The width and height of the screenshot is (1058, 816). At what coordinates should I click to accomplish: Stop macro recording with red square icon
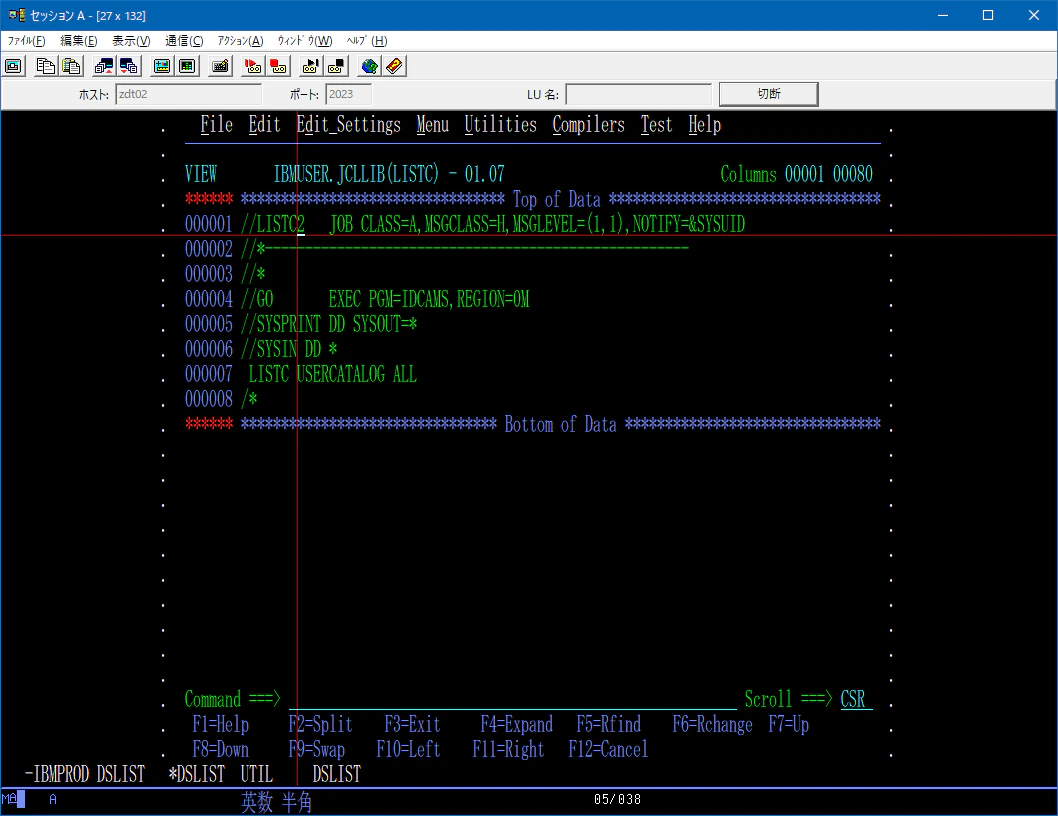click(x=278, y=66)
